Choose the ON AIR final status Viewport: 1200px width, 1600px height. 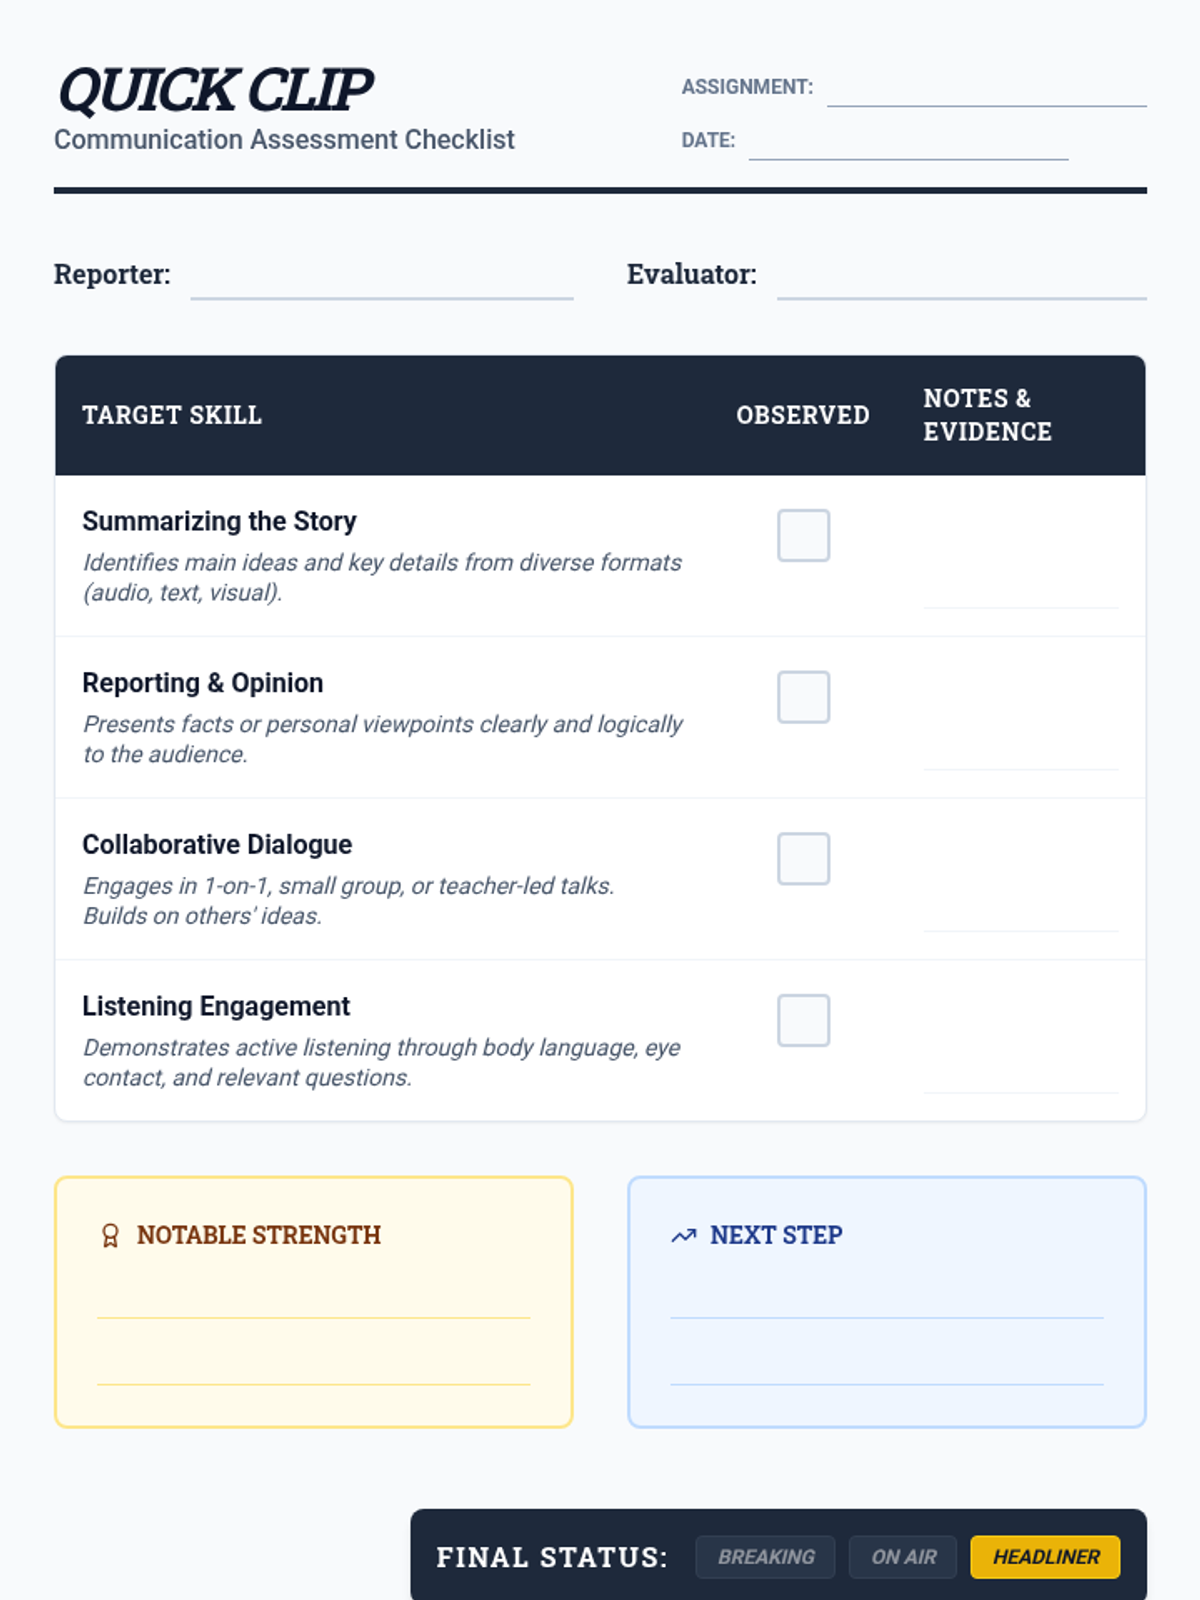[x=903, y=1557]
